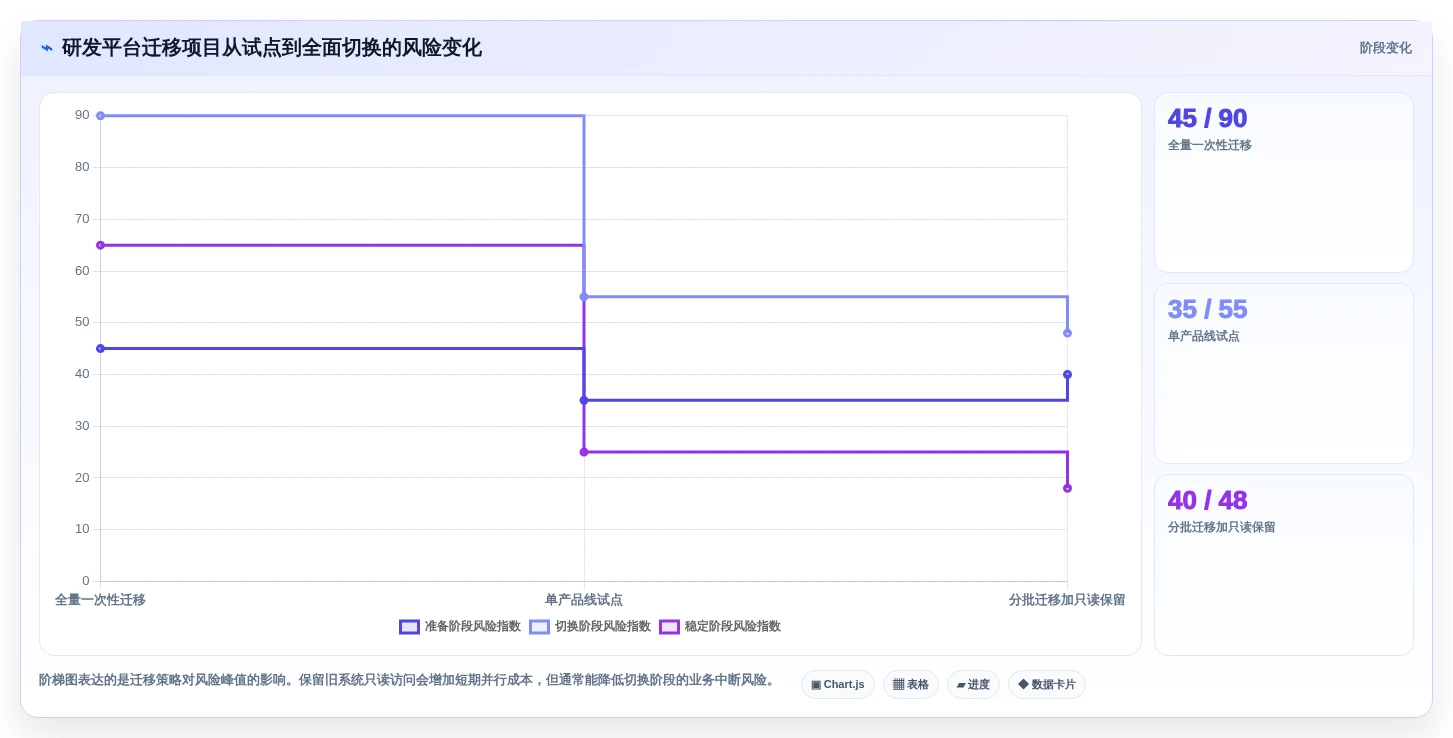Click the 65 data point of 稳定阶段 series
The height and width of the screenshot is (738, 1453).
click(100, 245)
